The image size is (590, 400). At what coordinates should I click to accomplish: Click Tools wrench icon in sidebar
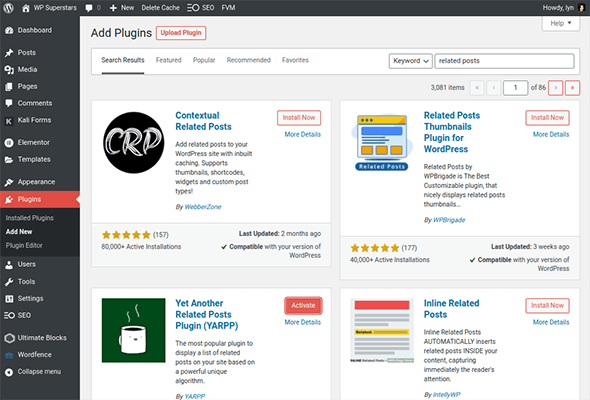coord(9,282)
